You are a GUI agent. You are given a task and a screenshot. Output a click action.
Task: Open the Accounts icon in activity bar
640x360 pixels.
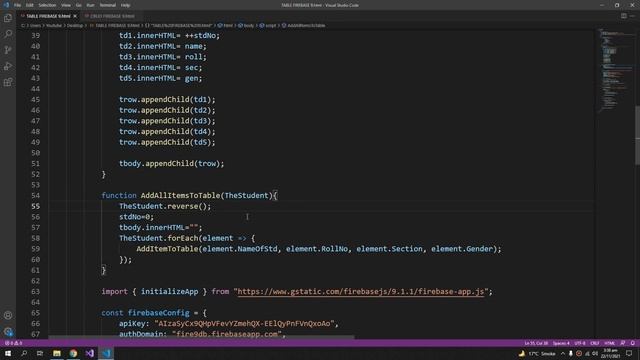tap(8, 316)
